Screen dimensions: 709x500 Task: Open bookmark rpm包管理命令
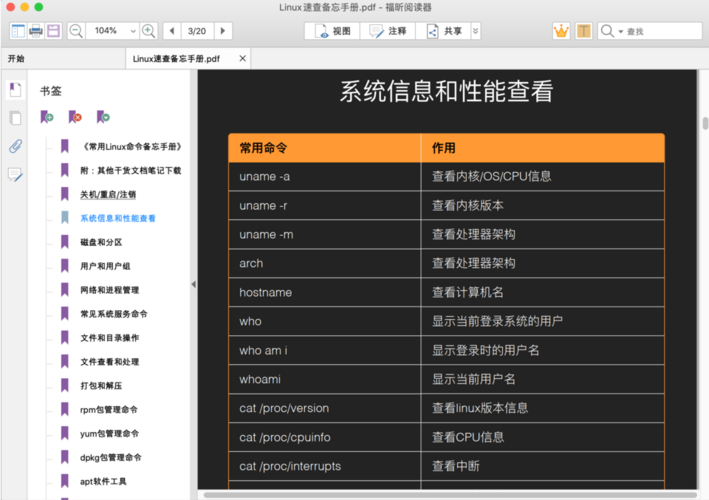(109, 410)
